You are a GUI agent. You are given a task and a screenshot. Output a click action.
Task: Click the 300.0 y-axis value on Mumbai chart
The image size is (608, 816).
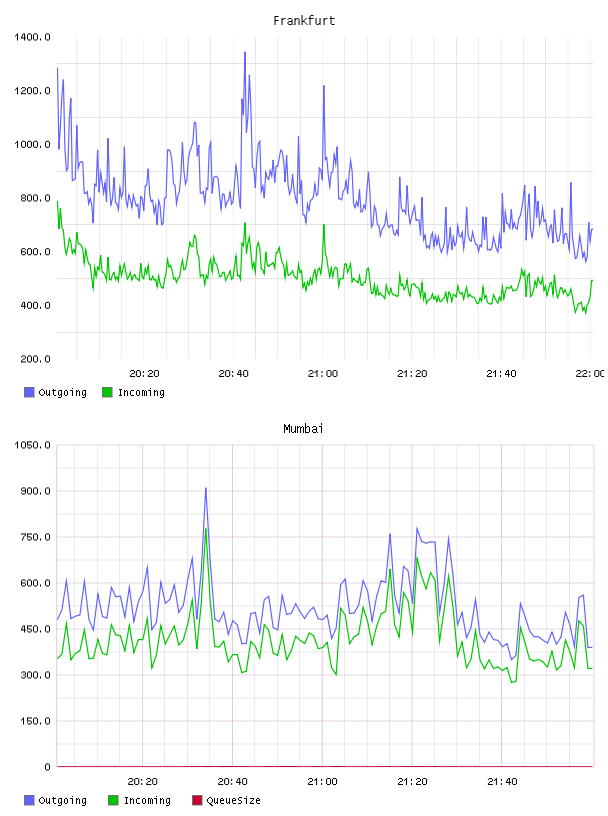pos(35,674)
